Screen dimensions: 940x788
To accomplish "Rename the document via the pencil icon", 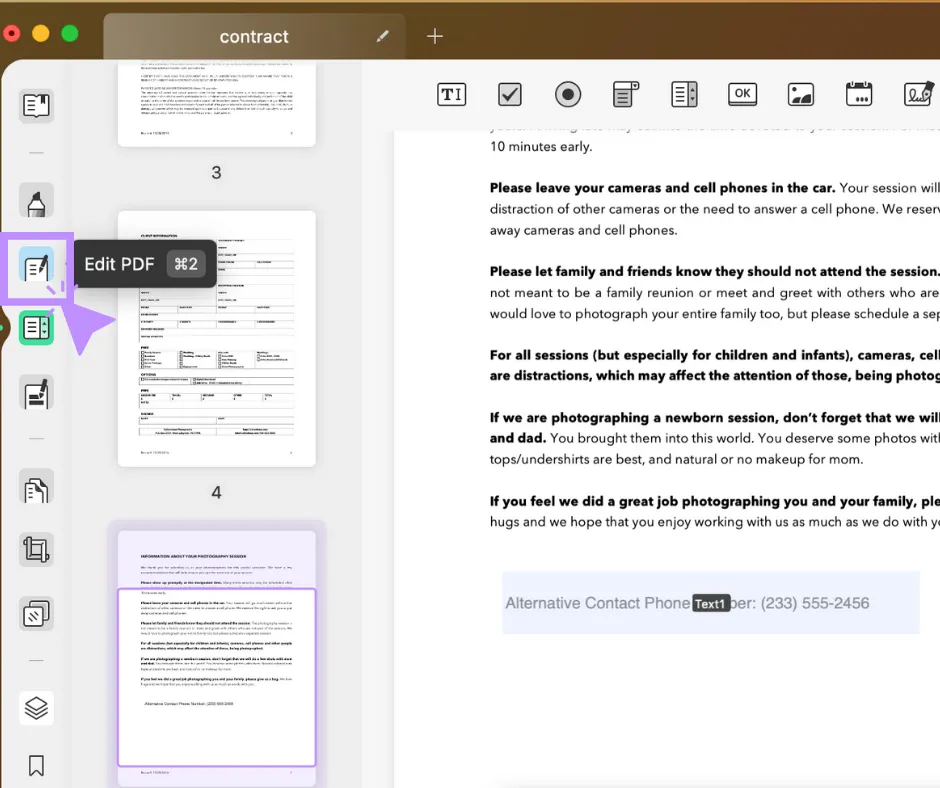I will click(x=382, y=35).
